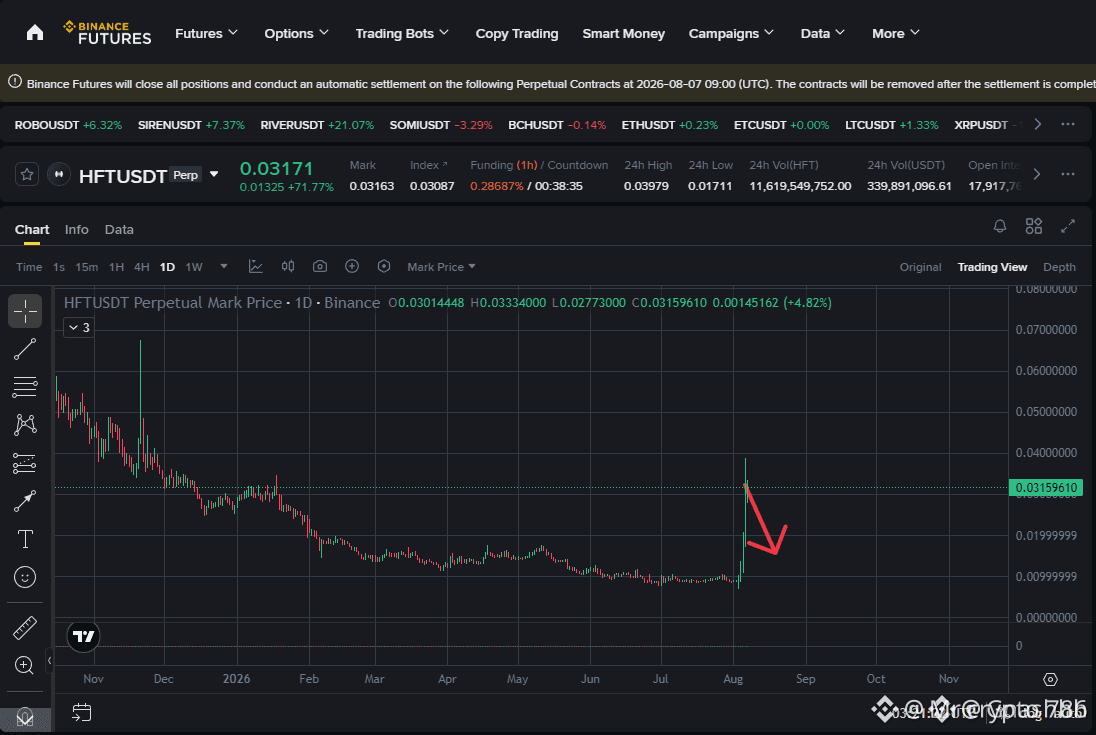Screen dimensions: 1096x735
Task: Select the trend line tool
Action: tap(25, 349)
